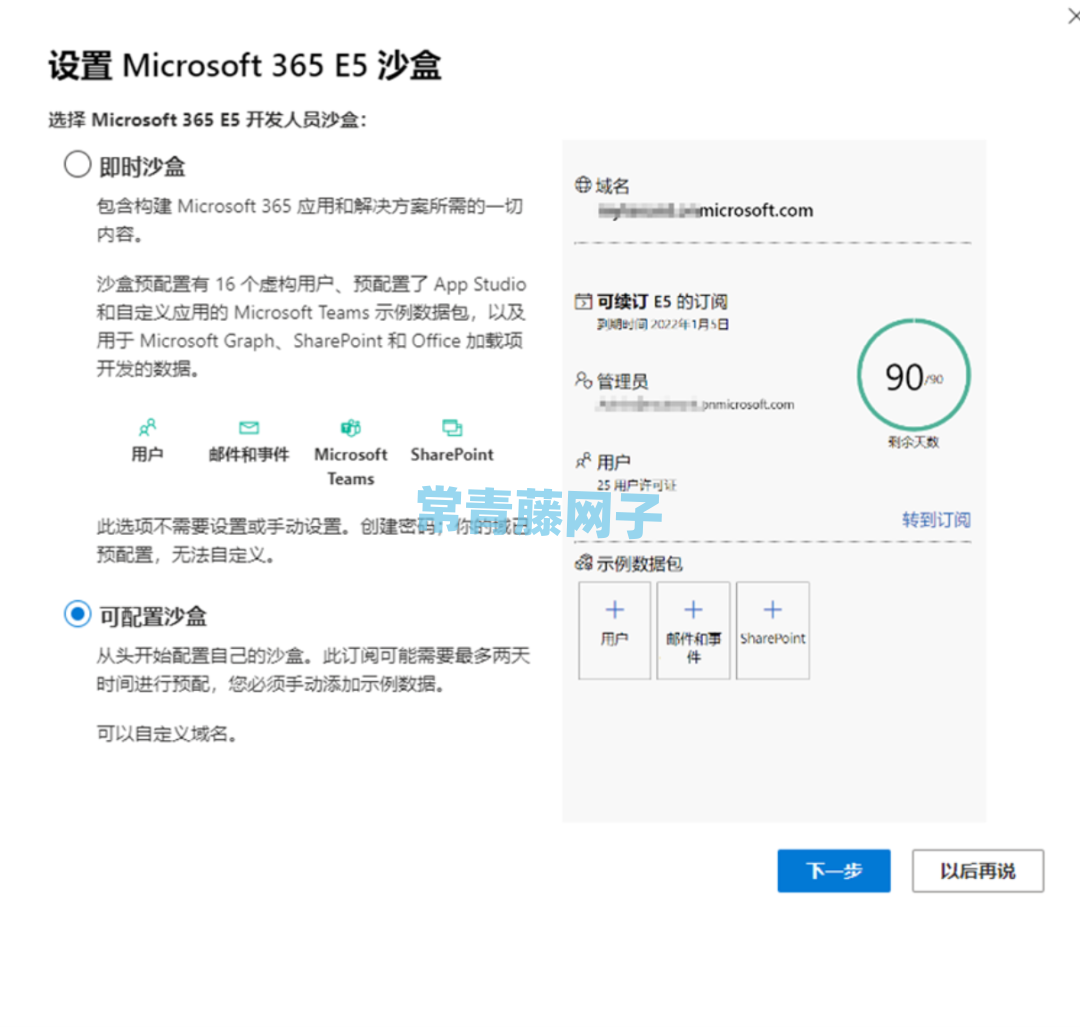1080x1027 pixels.
Task: Add the SharePoint sample data pack tile
Action: tap(772, 630)
